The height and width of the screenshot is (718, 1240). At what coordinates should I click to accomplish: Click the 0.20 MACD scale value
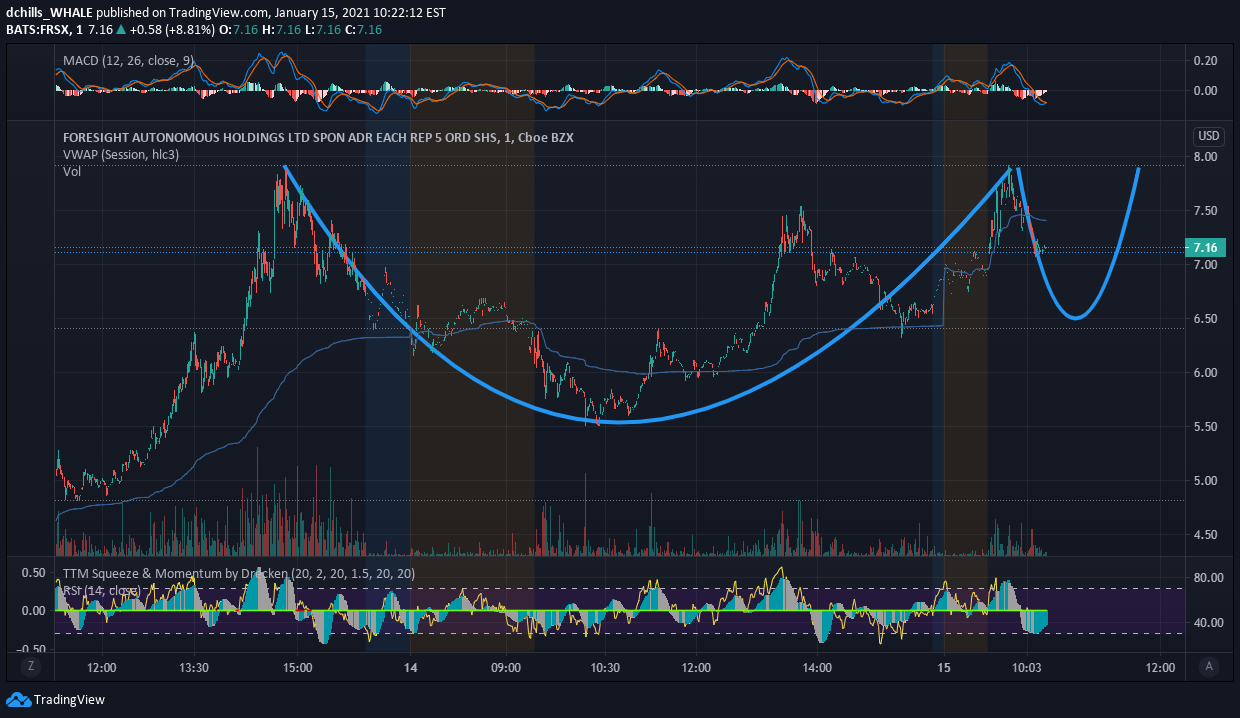pyautogui.click(x=1204, y=61)
